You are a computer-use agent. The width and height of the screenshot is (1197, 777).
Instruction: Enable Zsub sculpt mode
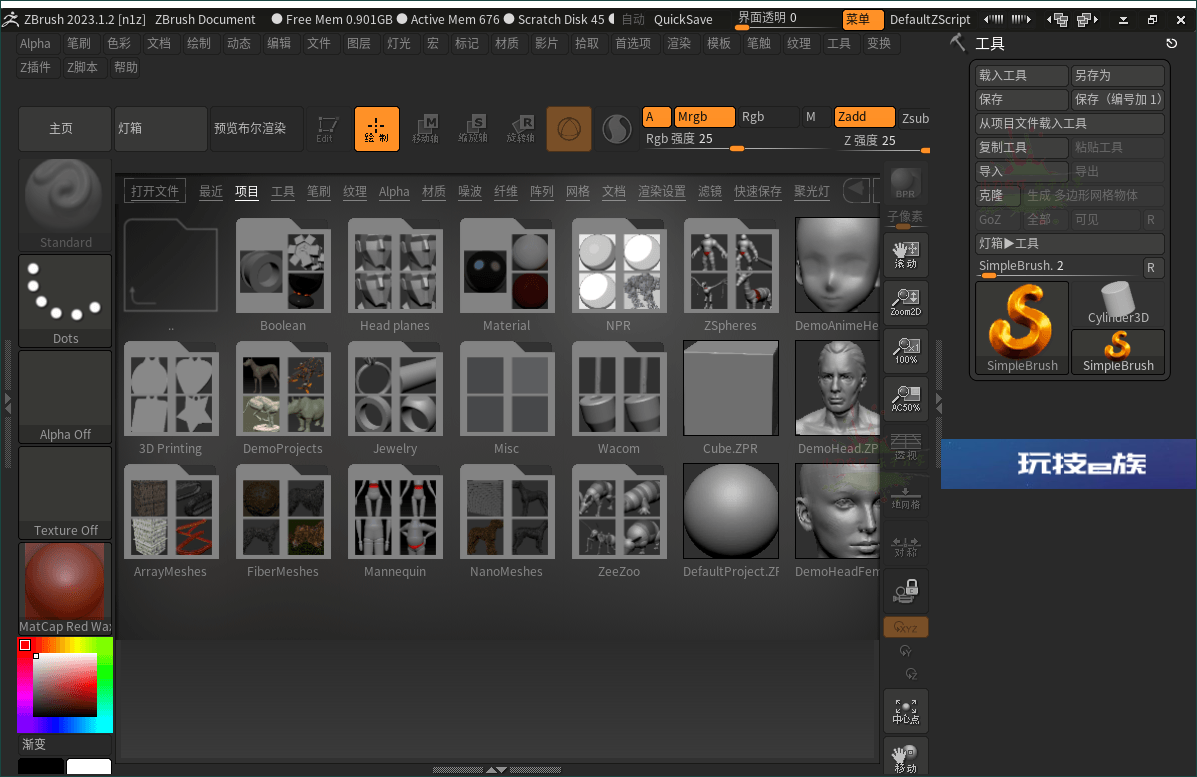[x=915, y=118]
